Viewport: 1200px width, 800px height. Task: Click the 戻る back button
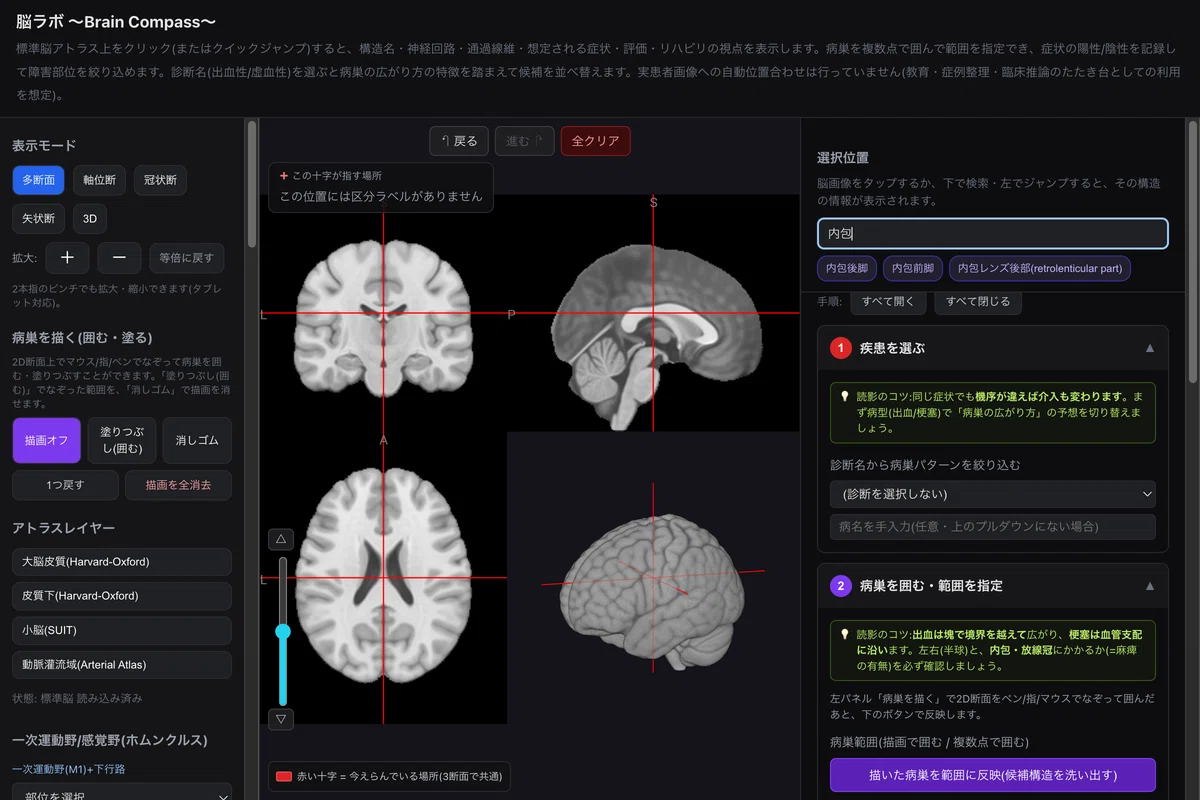tap(459, 141)
